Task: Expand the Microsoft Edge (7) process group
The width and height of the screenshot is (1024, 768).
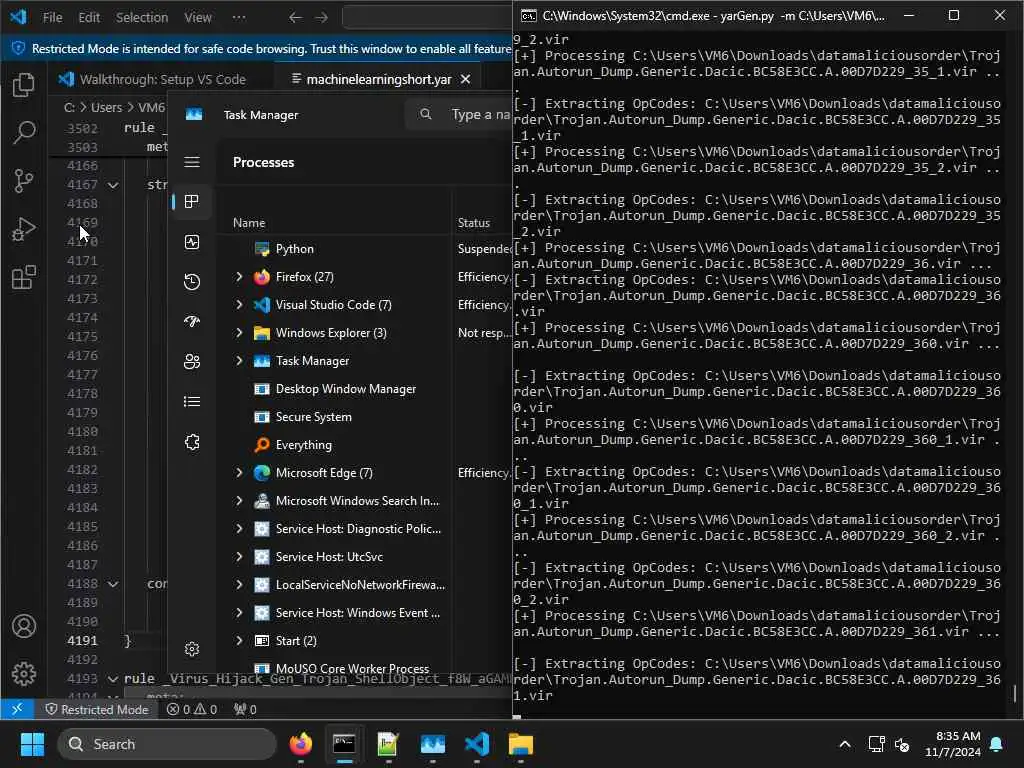Action: pos(239,473)
